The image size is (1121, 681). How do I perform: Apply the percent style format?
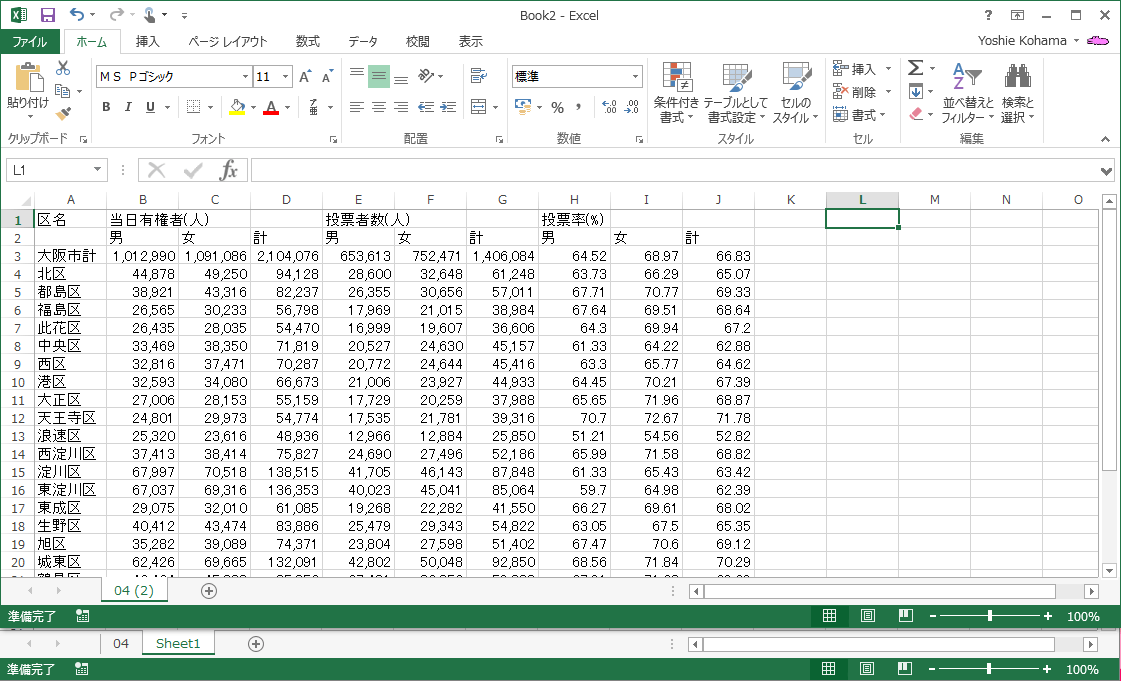tap(558, 107)
